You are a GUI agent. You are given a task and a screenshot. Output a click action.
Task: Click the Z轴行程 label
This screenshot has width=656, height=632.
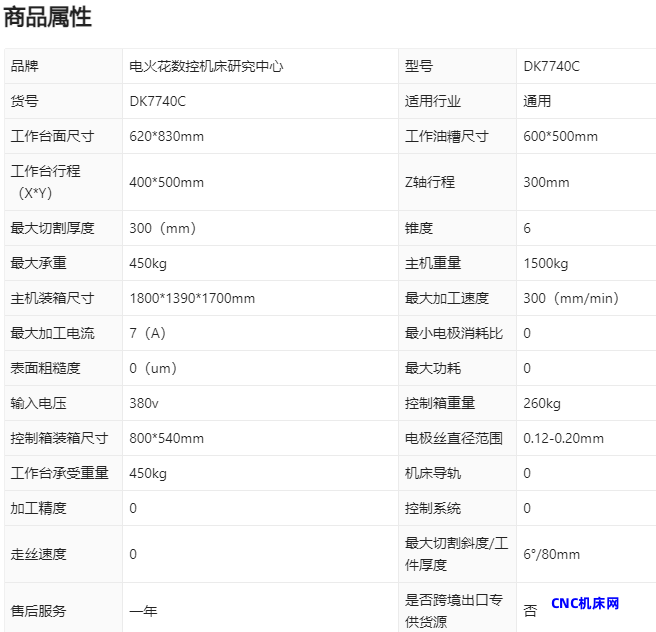pyautogui.click(x=429, y=182)
